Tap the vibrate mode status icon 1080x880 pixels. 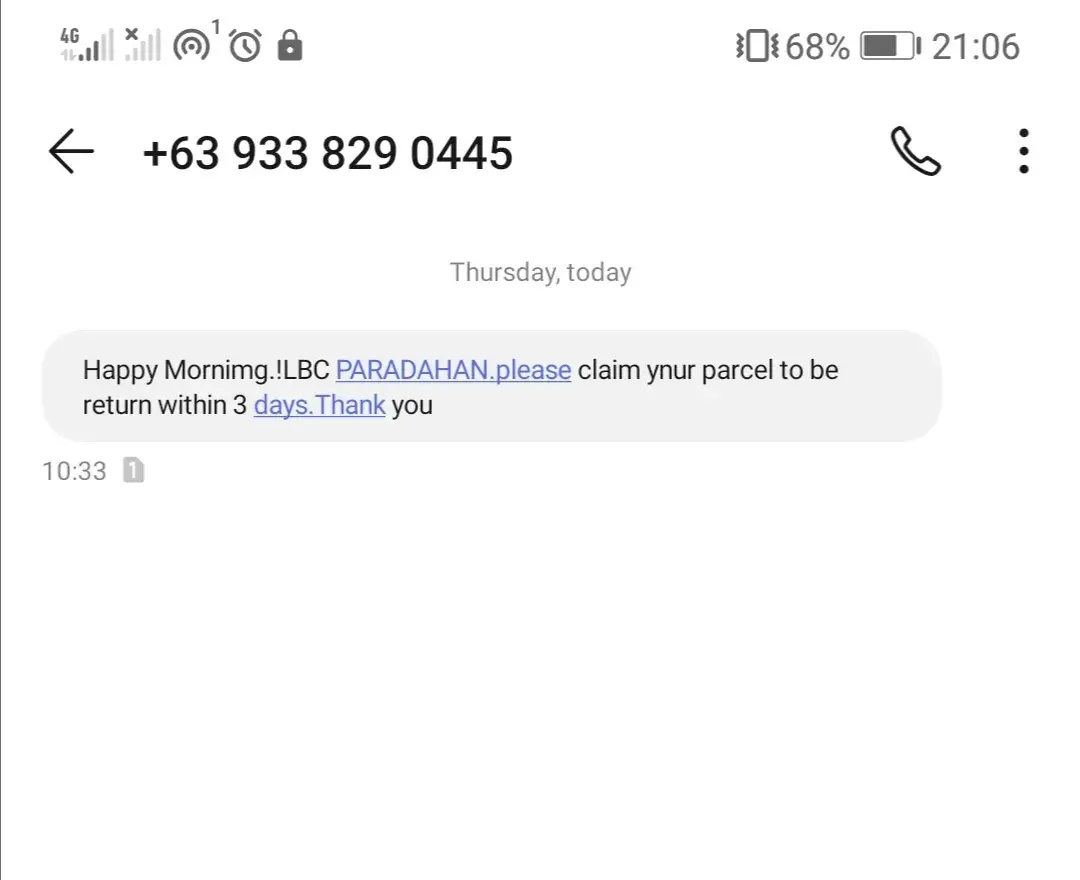757,46
